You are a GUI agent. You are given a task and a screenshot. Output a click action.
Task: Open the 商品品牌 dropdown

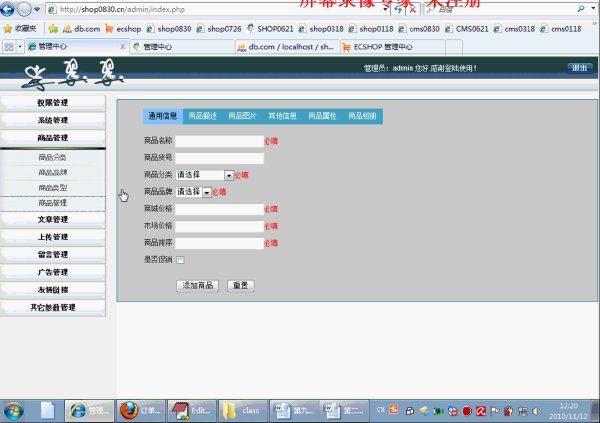pos(194,192)
